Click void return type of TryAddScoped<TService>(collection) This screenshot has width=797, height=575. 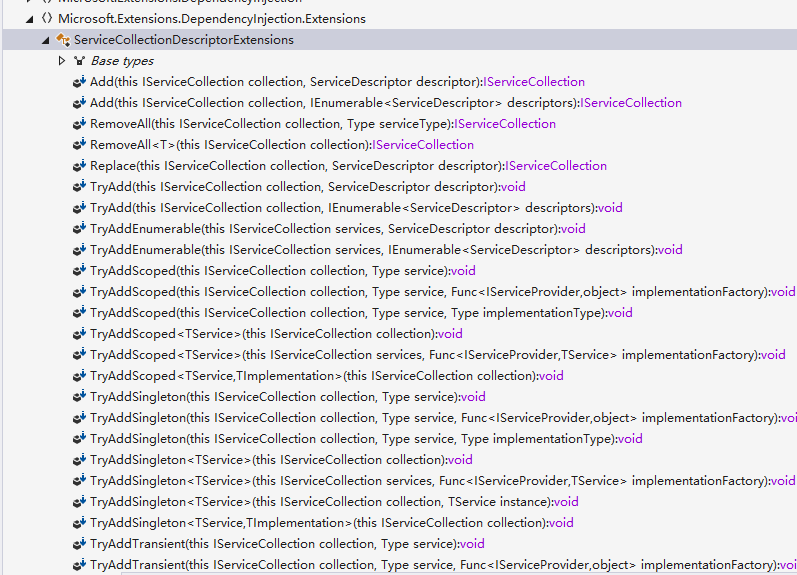pyautogui.click(x=450, y=334)
